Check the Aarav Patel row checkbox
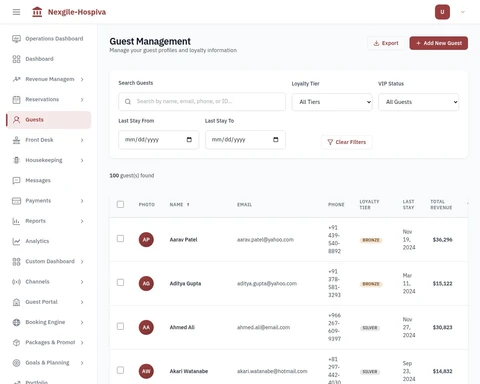 tap(120, 238)
